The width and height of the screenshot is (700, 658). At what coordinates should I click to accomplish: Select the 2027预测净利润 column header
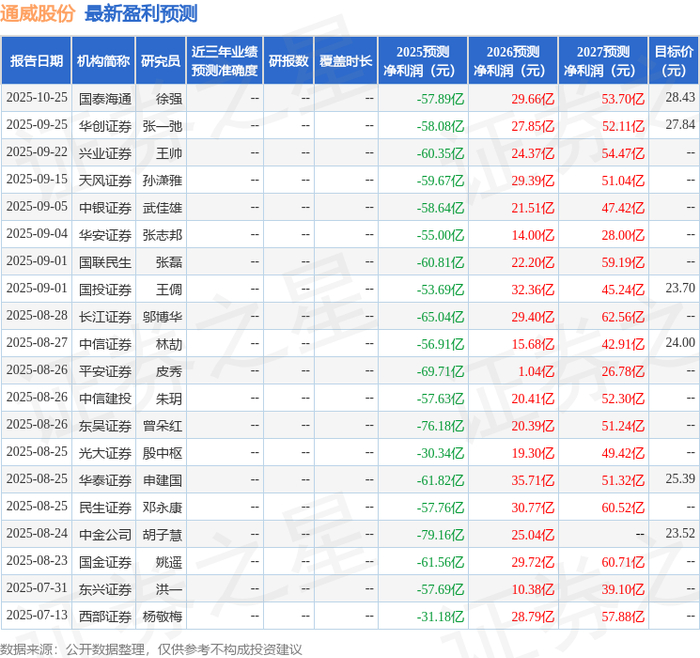point(603,61)
